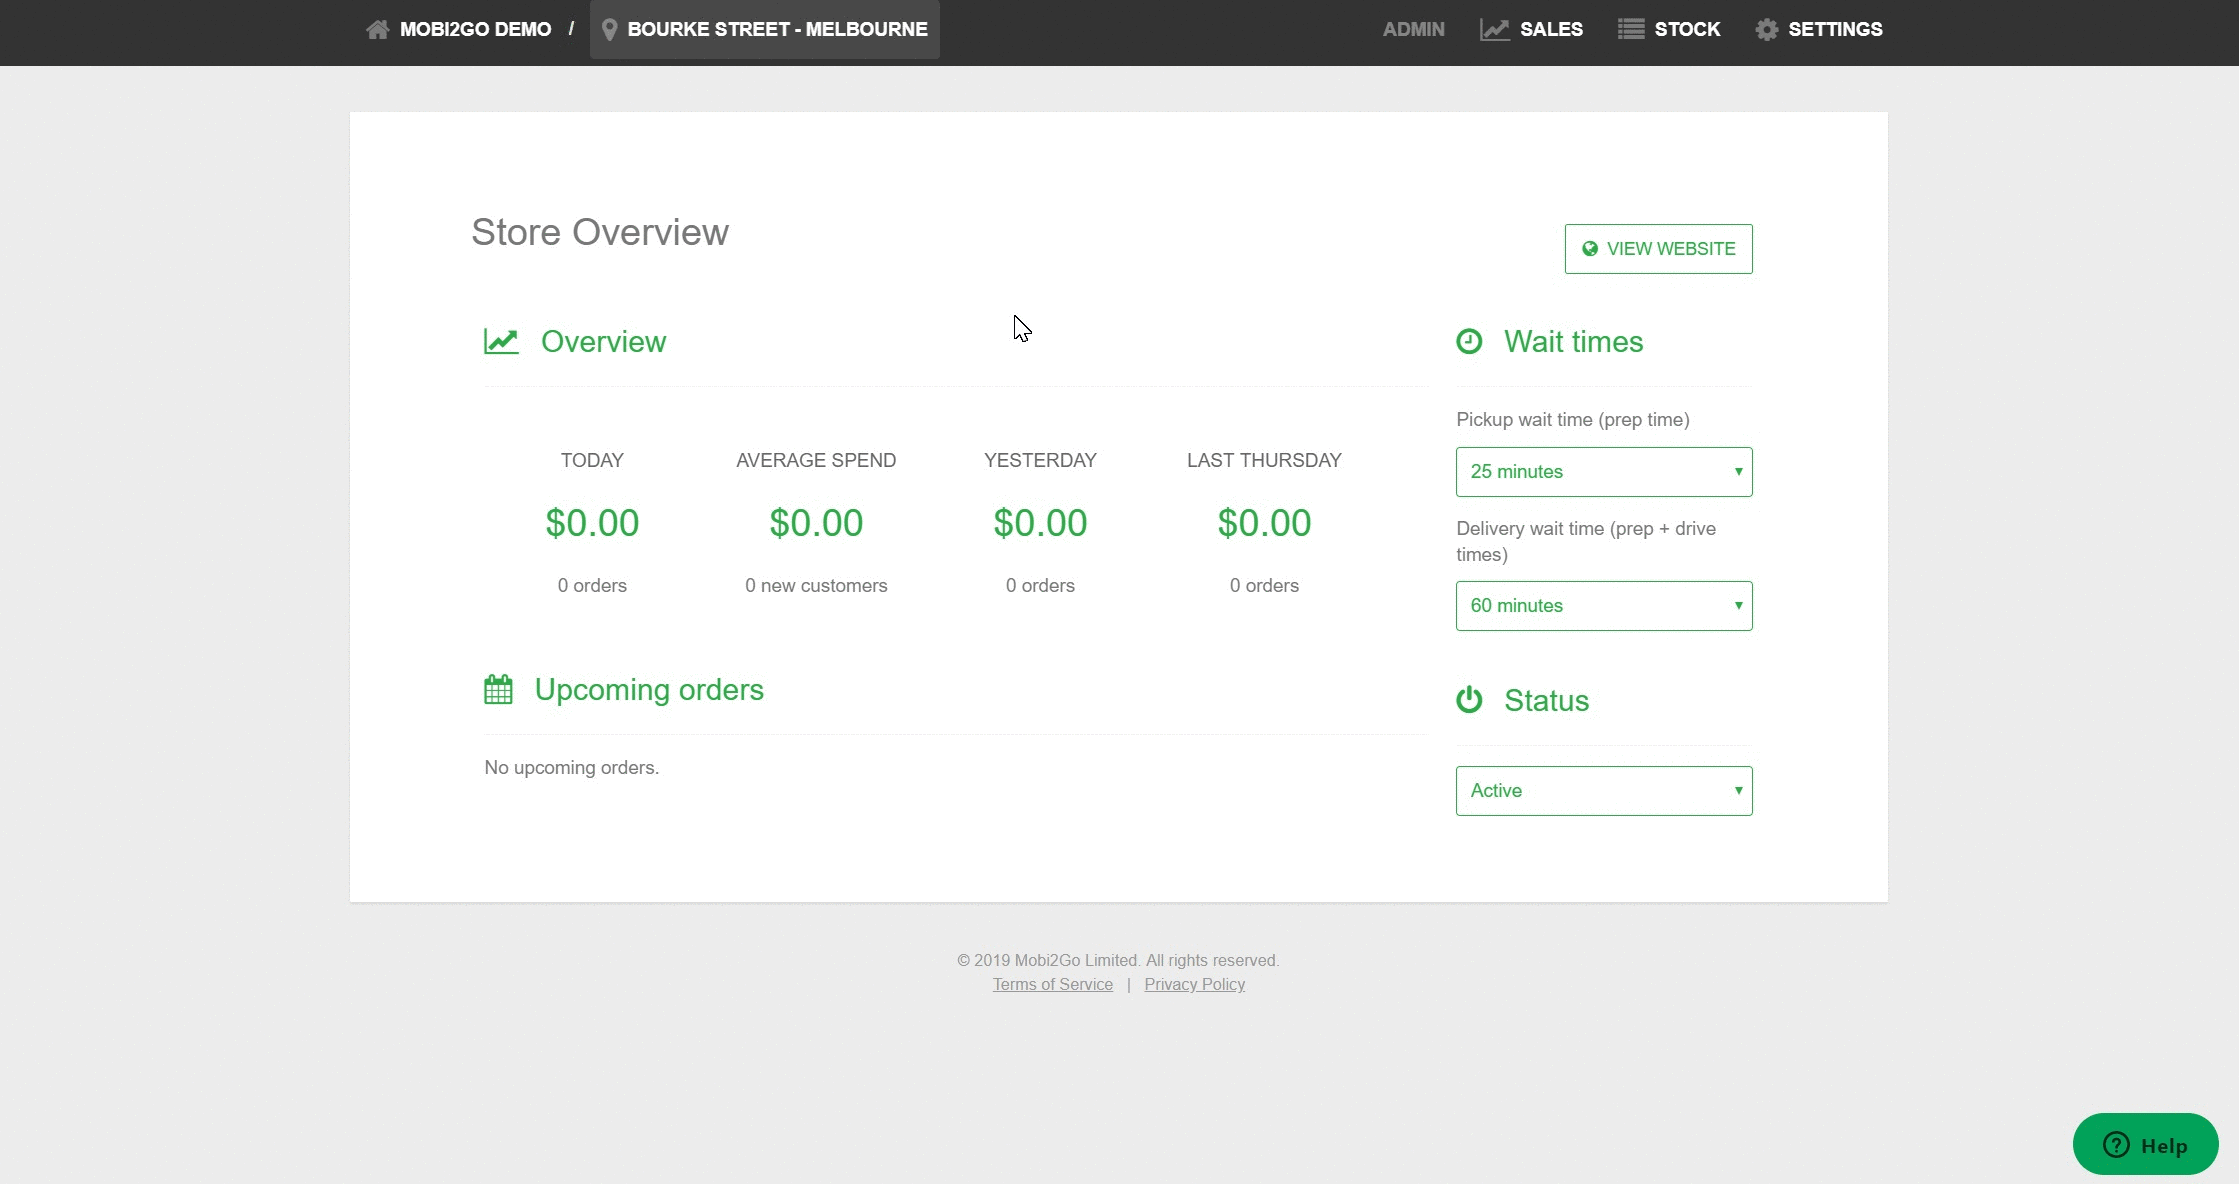Click the Stock list icon
2239x1184 pixels.
tap(1630, 30)
